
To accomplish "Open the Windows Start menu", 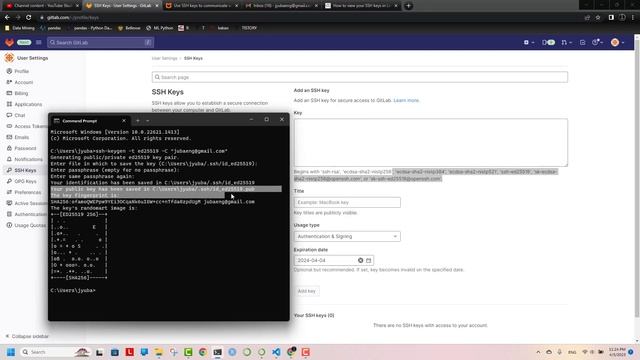I will tap(11, 352).
